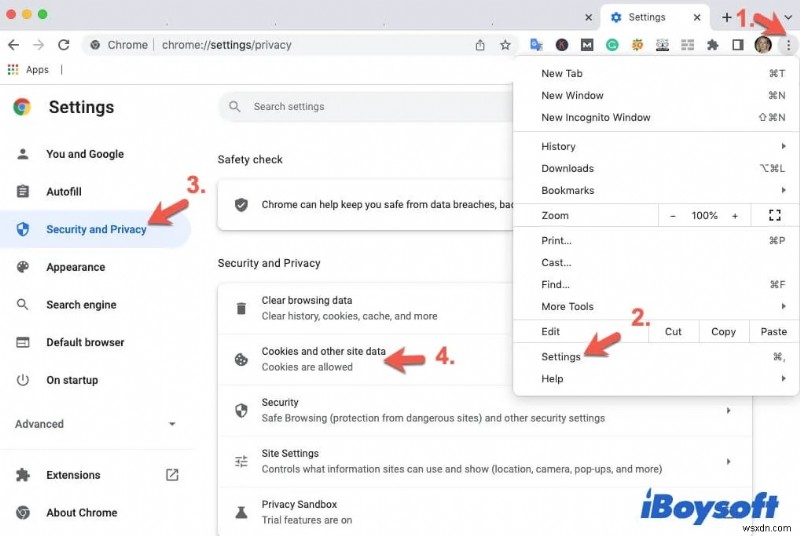Choose New Window from Chrome menu
The height and width of the screenshot is (536, 800).
coord(656,95)
